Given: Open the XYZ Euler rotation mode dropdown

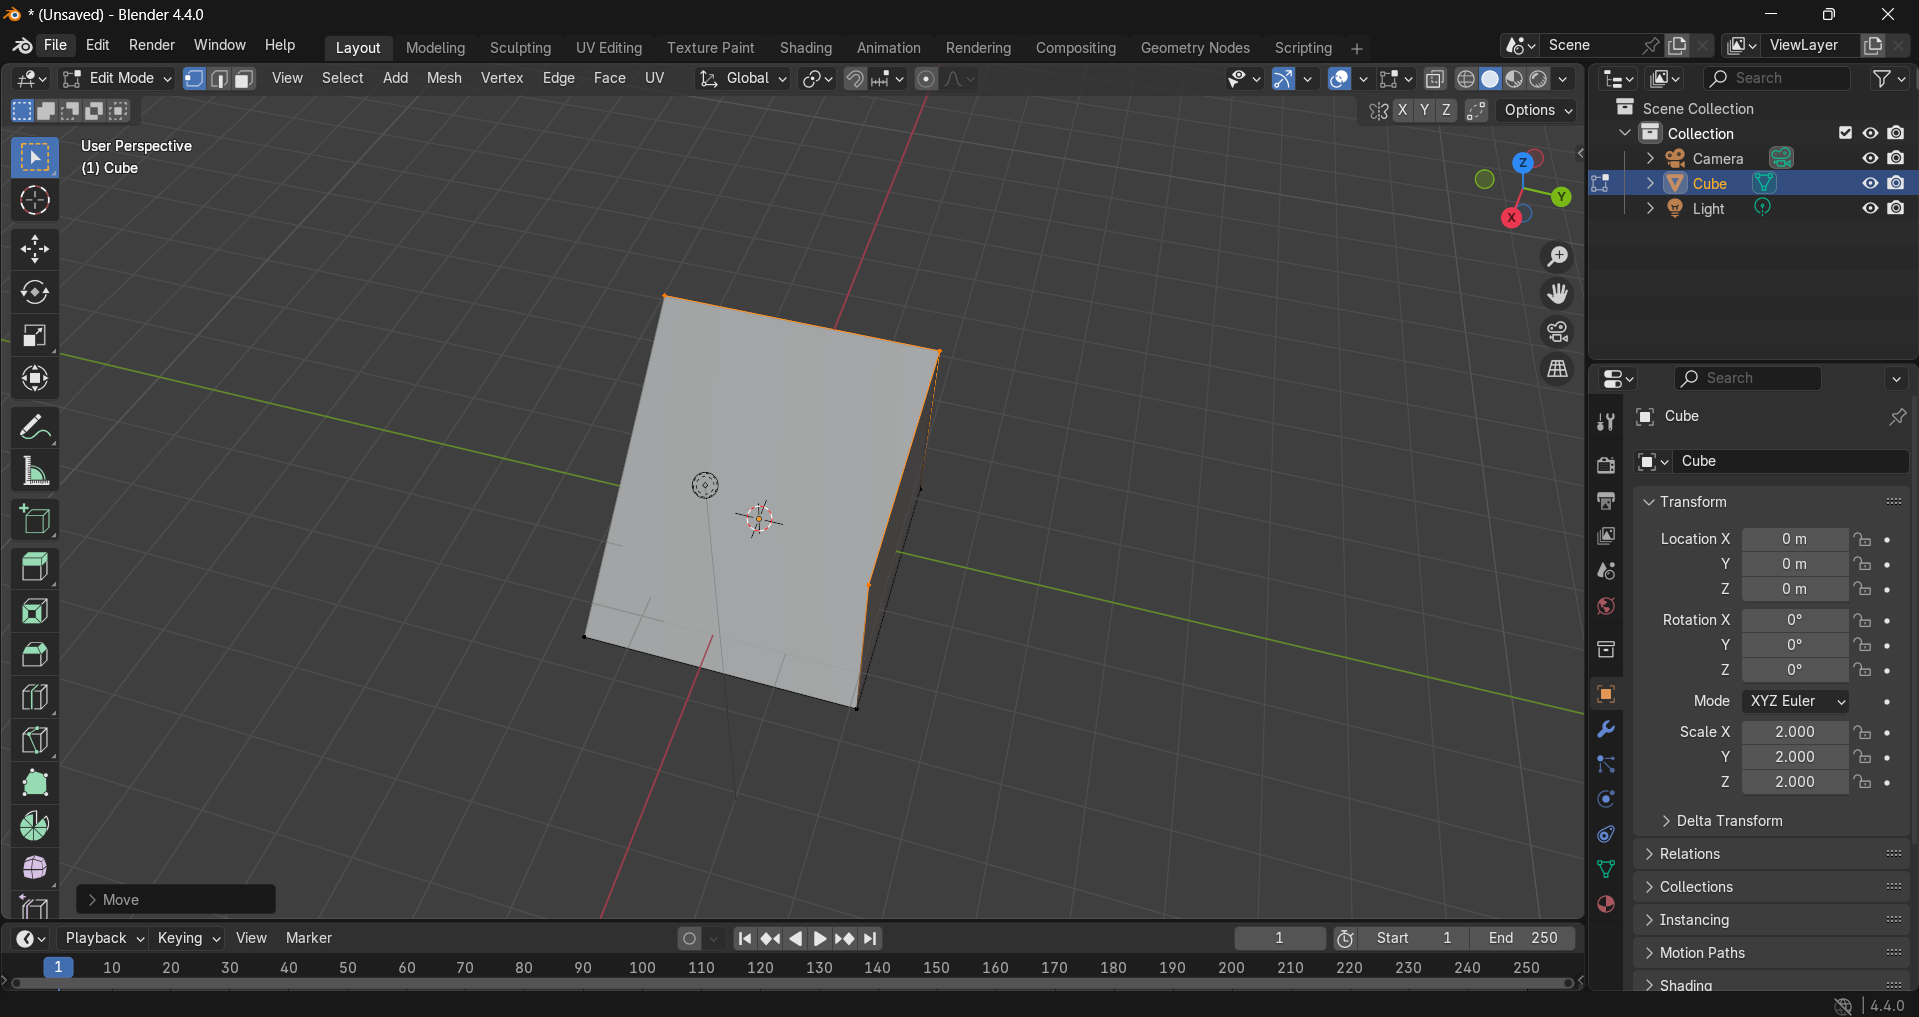Looking at the screenshot, I should point(1795,701).
